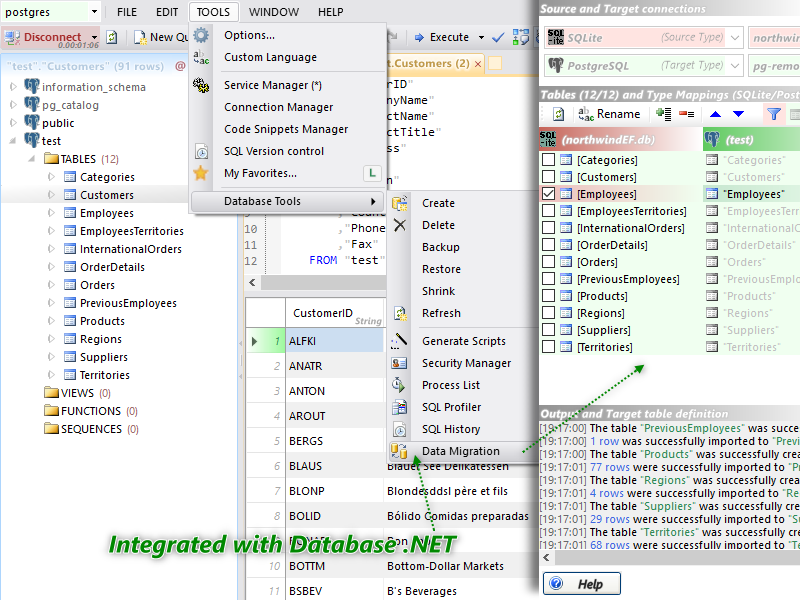
Task: Open the EDIT menu
Action: coord(167,12)
